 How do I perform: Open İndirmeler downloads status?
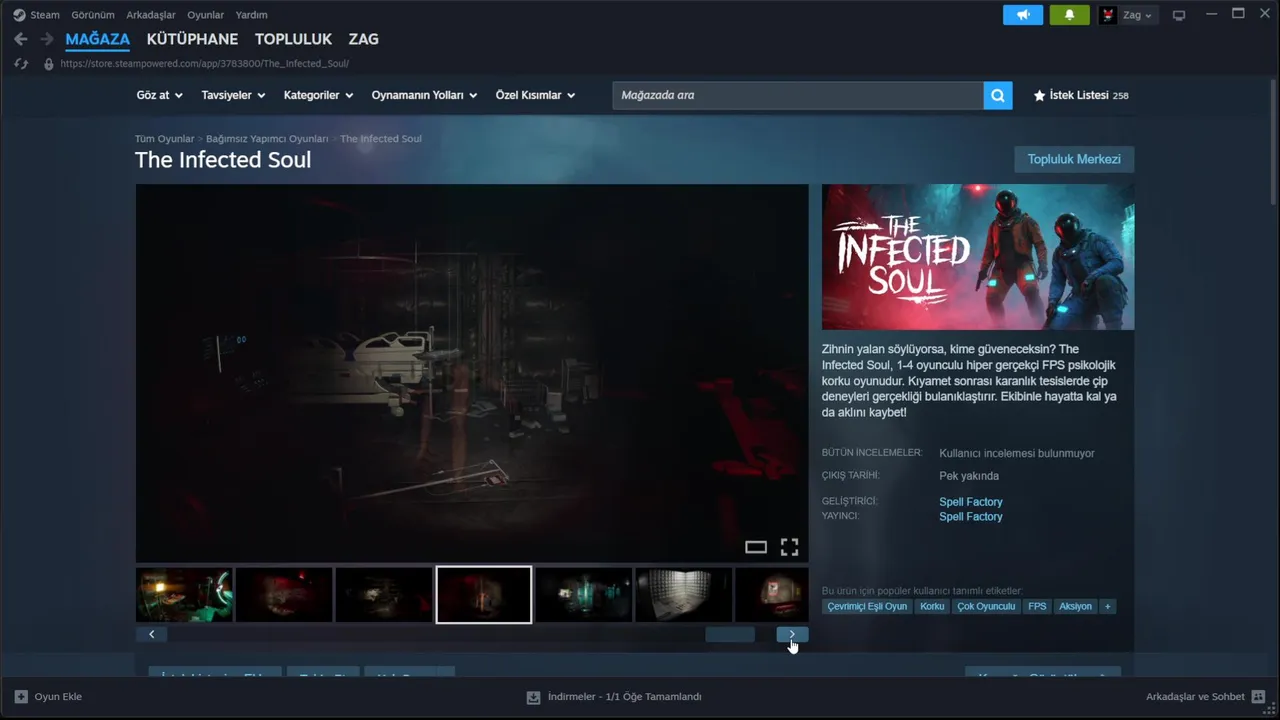pos(614,697)
